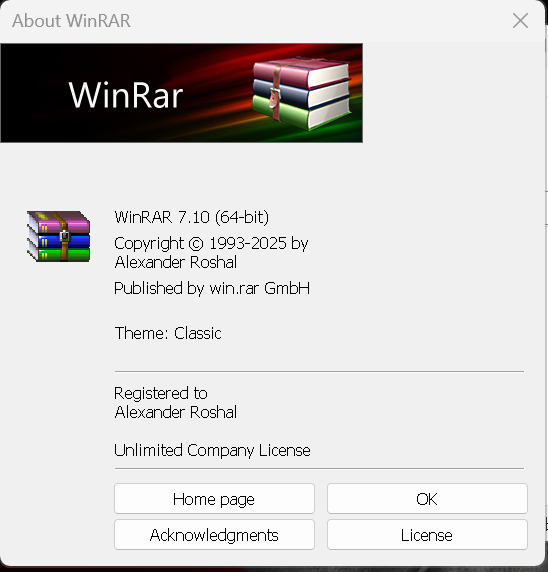Click the Copyright © 1993-2025 line
Image resolution: width=548 pixels, height=572 pixels.
point(211,243)
